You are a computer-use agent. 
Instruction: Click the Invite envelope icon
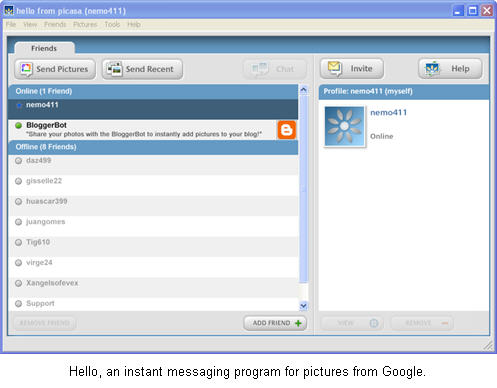tap(334, 68)
